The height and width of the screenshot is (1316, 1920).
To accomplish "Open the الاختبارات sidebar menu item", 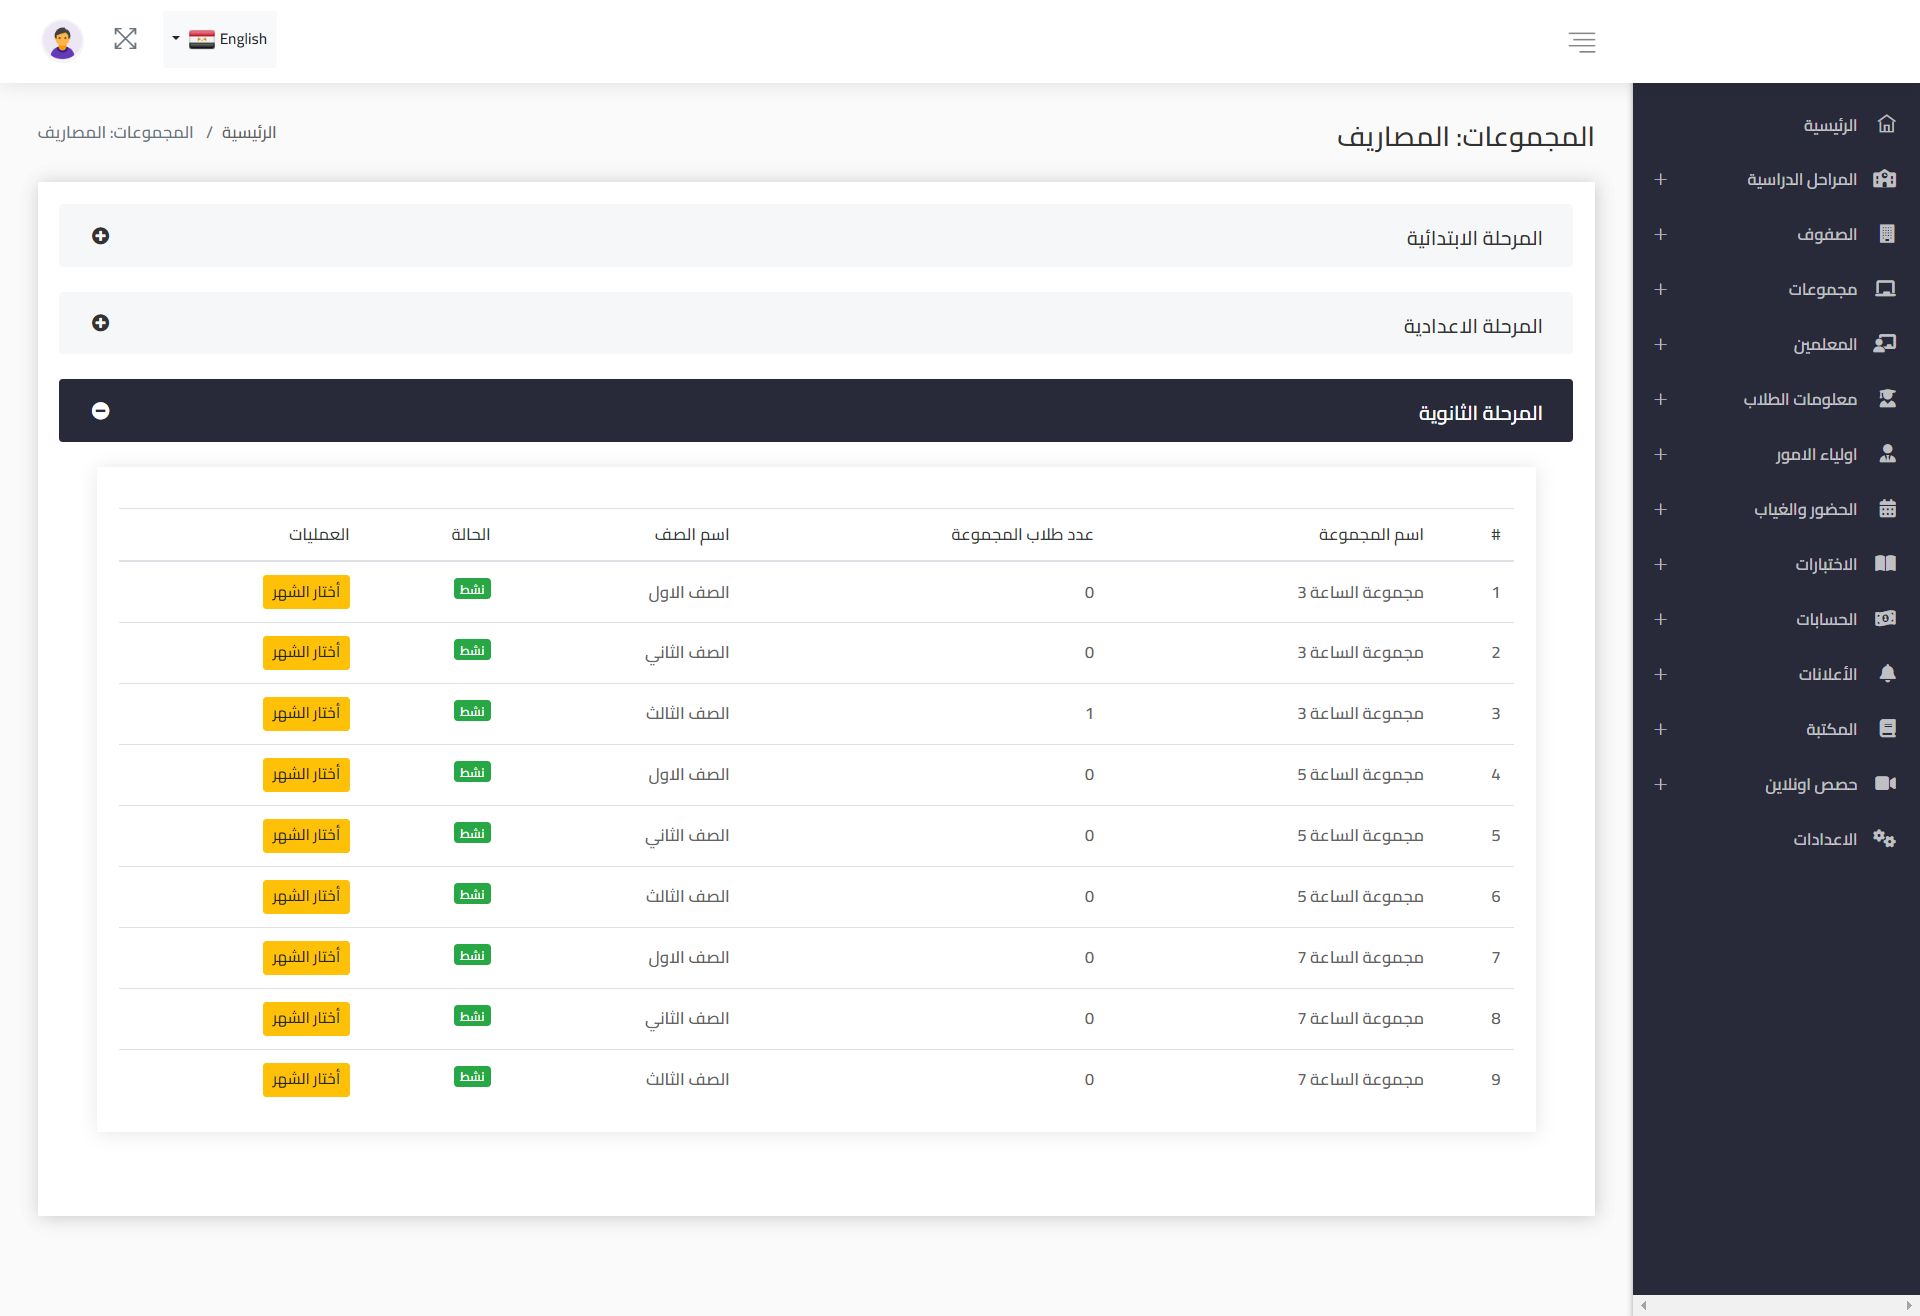I will [x=1825, y=564].
